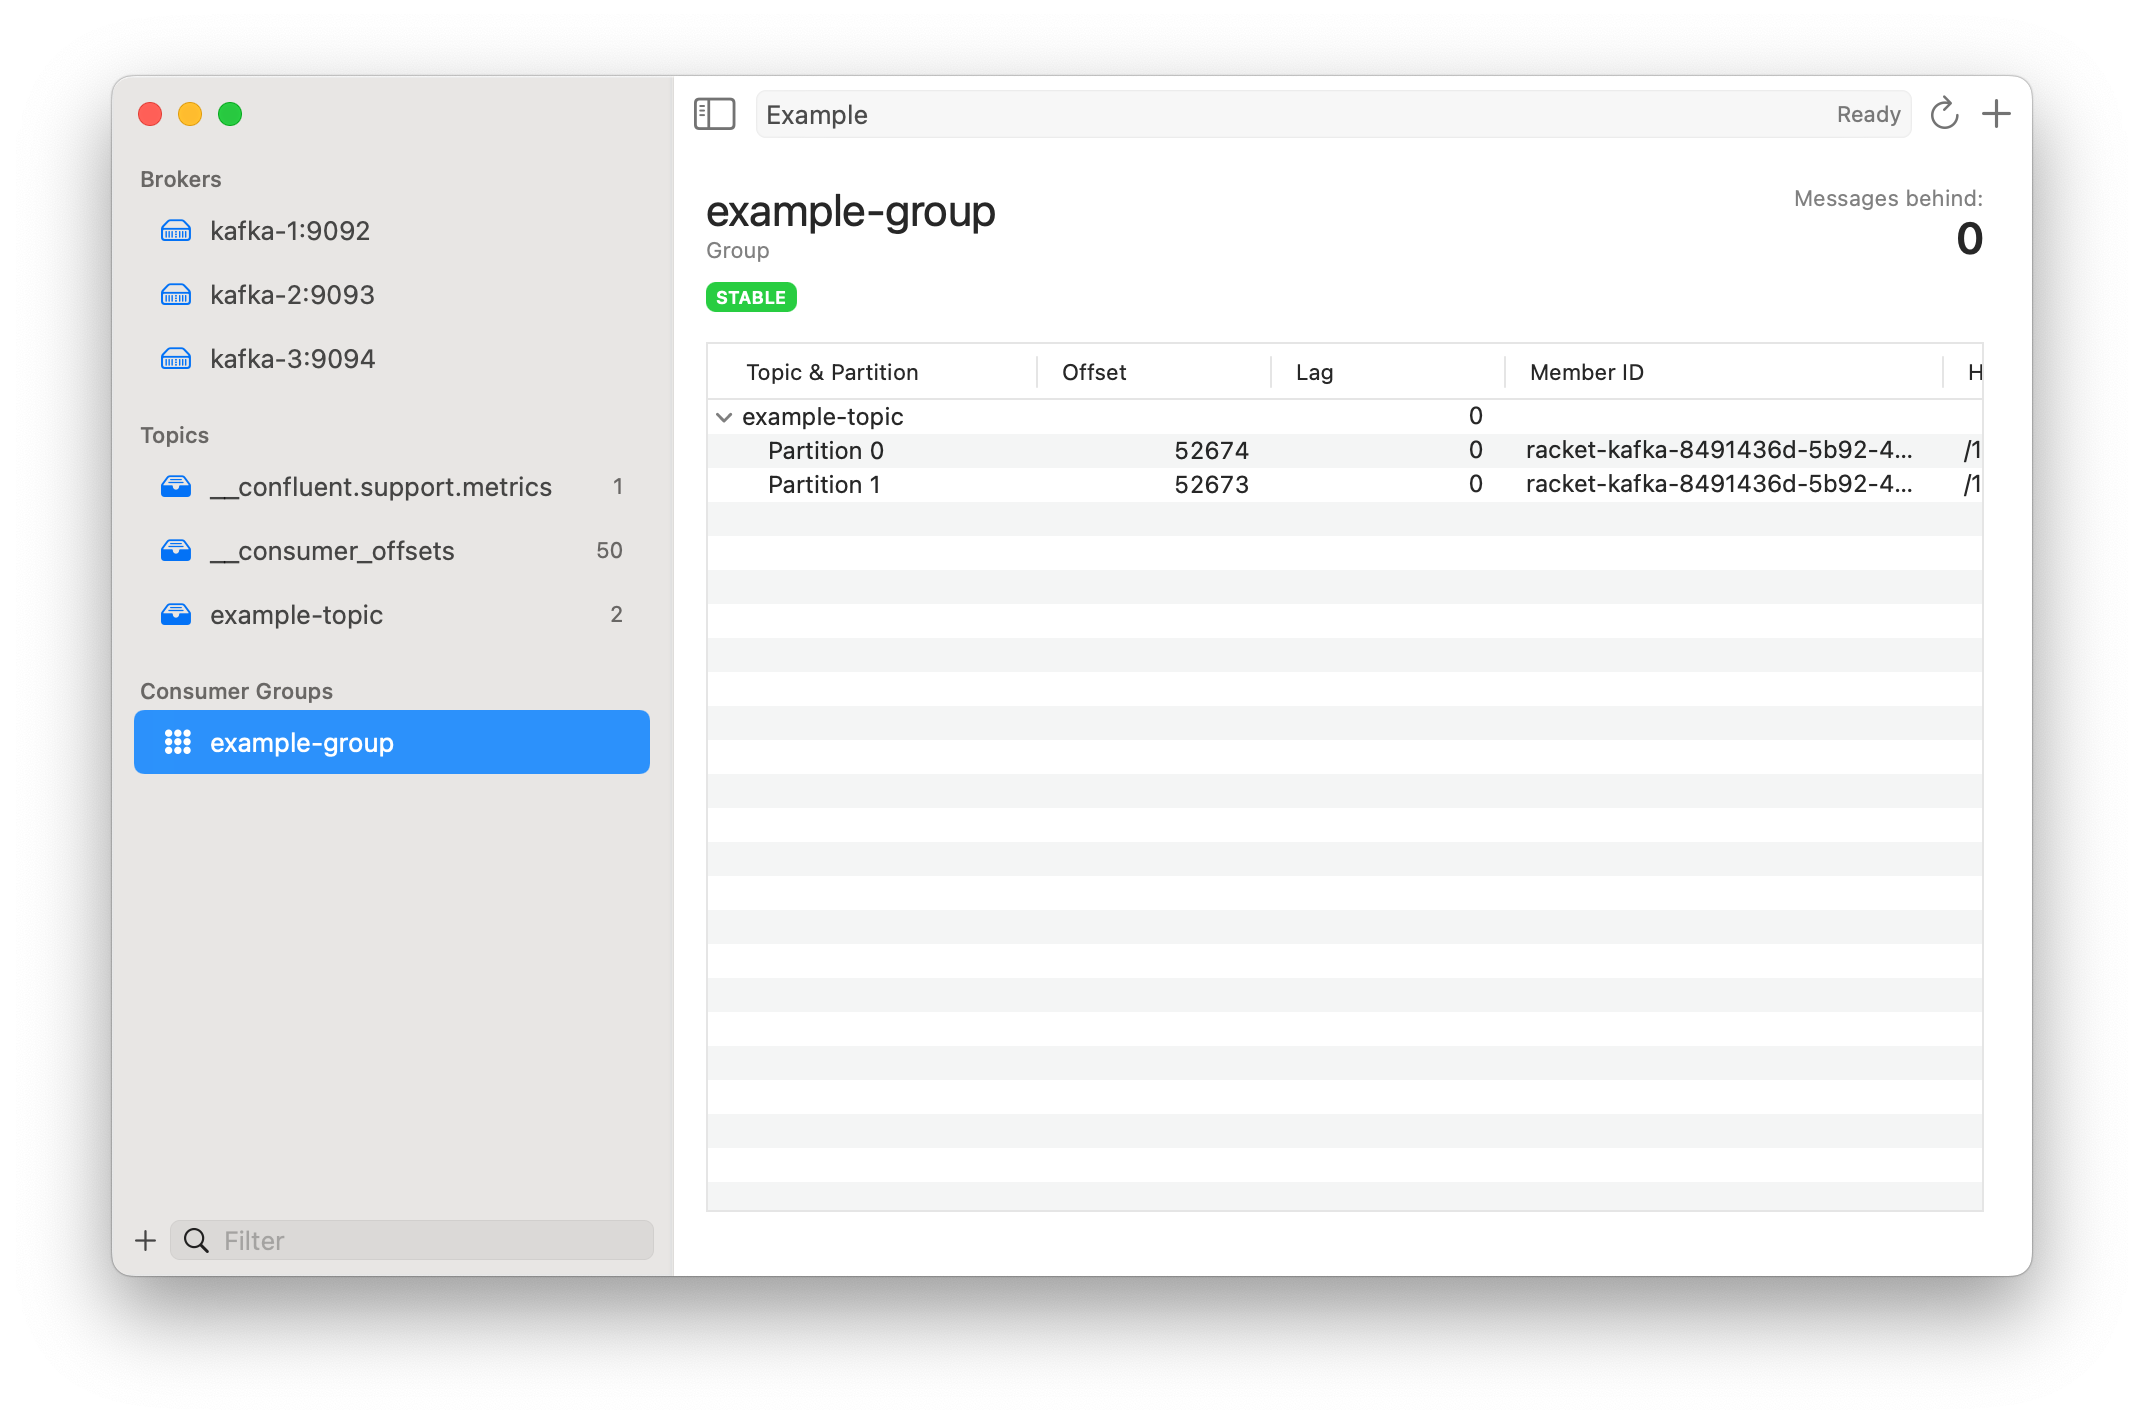Click the broker icon next to kafka-1:9092
Image resolution: width=2144 pixels, height=1424 pixels.
click(176, 231)
